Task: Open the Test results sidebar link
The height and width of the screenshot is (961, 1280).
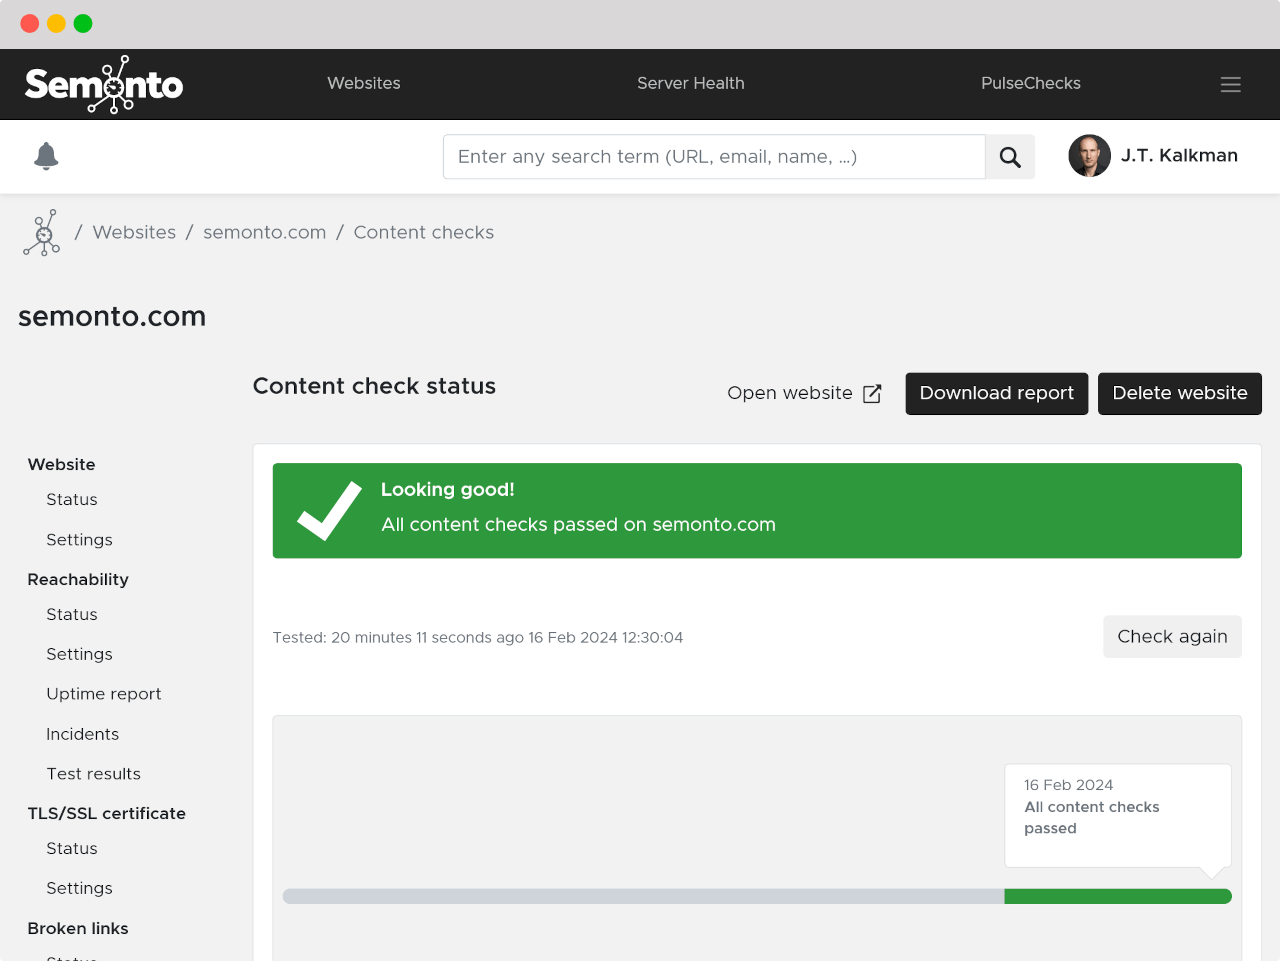Action: pyautogui.click(x=93, y=775)
